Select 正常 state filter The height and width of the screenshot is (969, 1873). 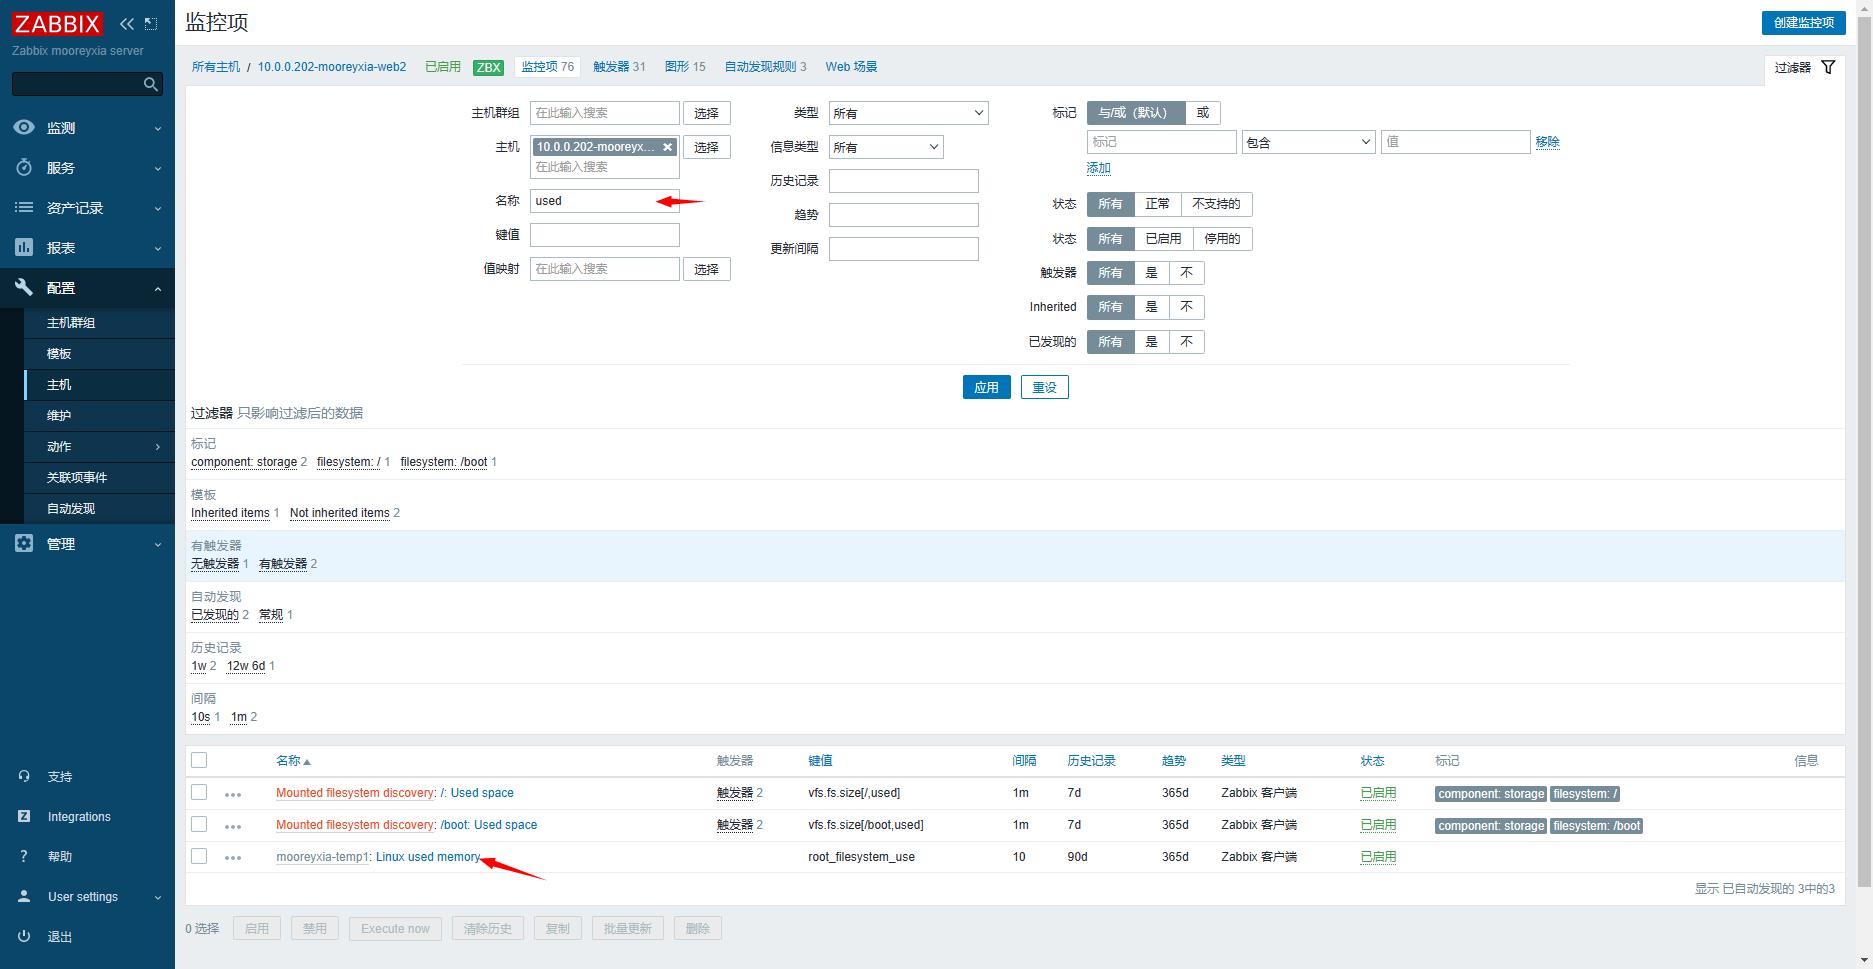click(x=1157, y=204)
